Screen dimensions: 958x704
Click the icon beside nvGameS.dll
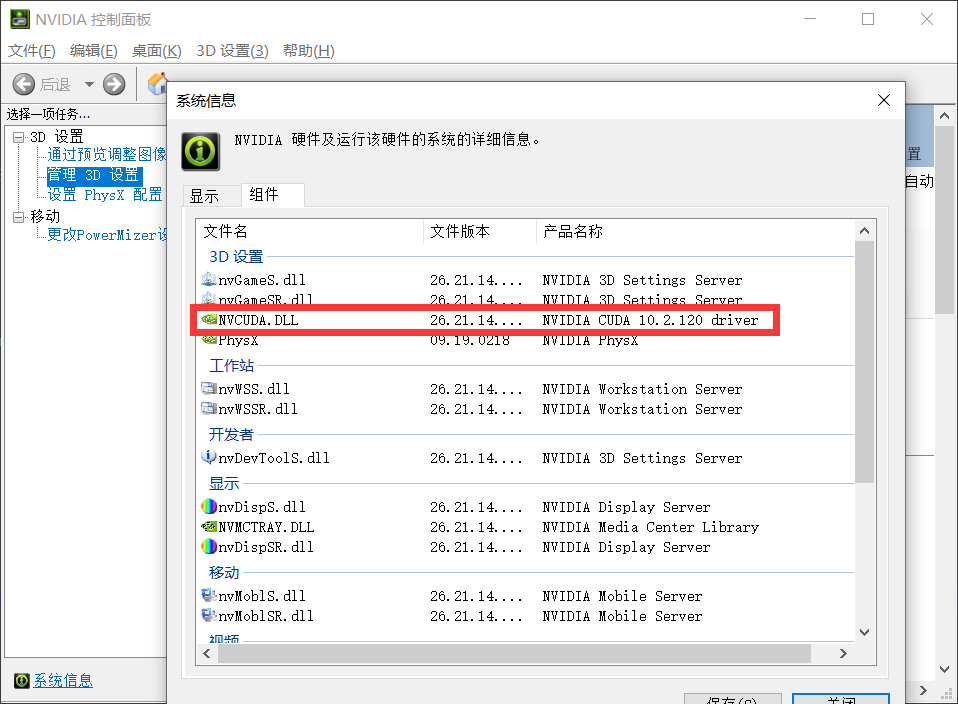tap(208, 280)
